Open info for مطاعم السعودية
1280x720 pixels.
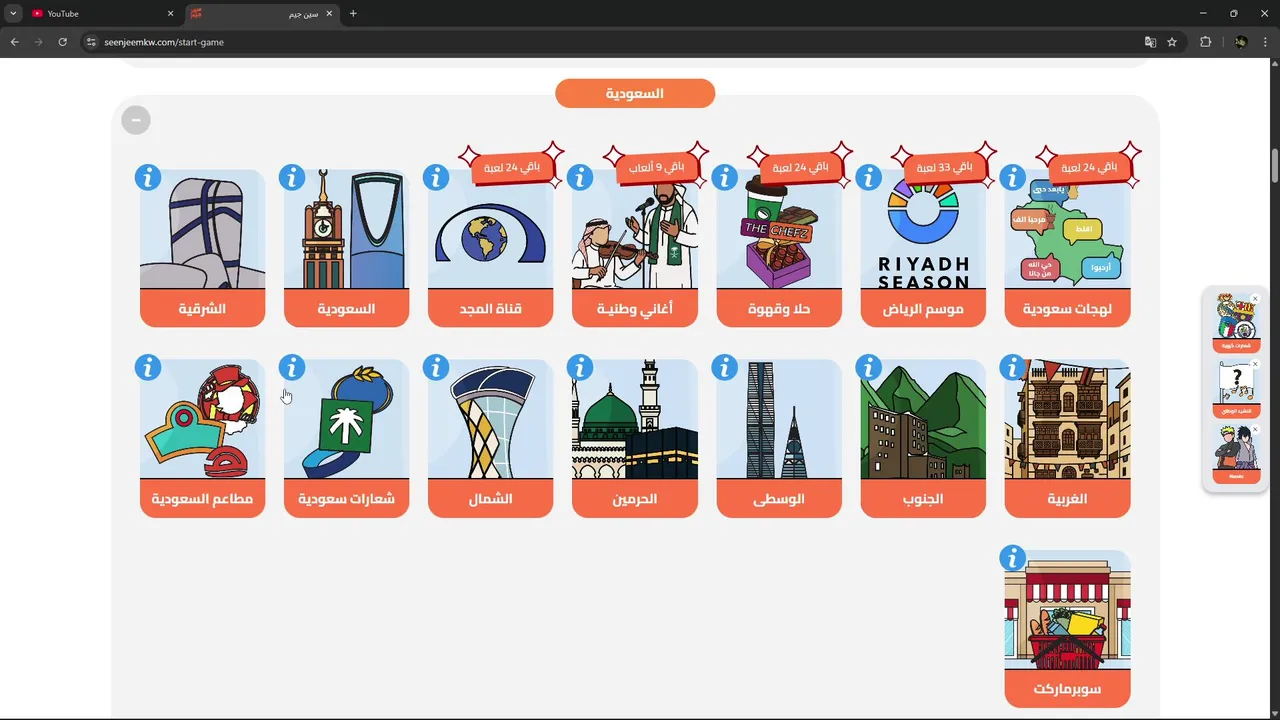148,367
